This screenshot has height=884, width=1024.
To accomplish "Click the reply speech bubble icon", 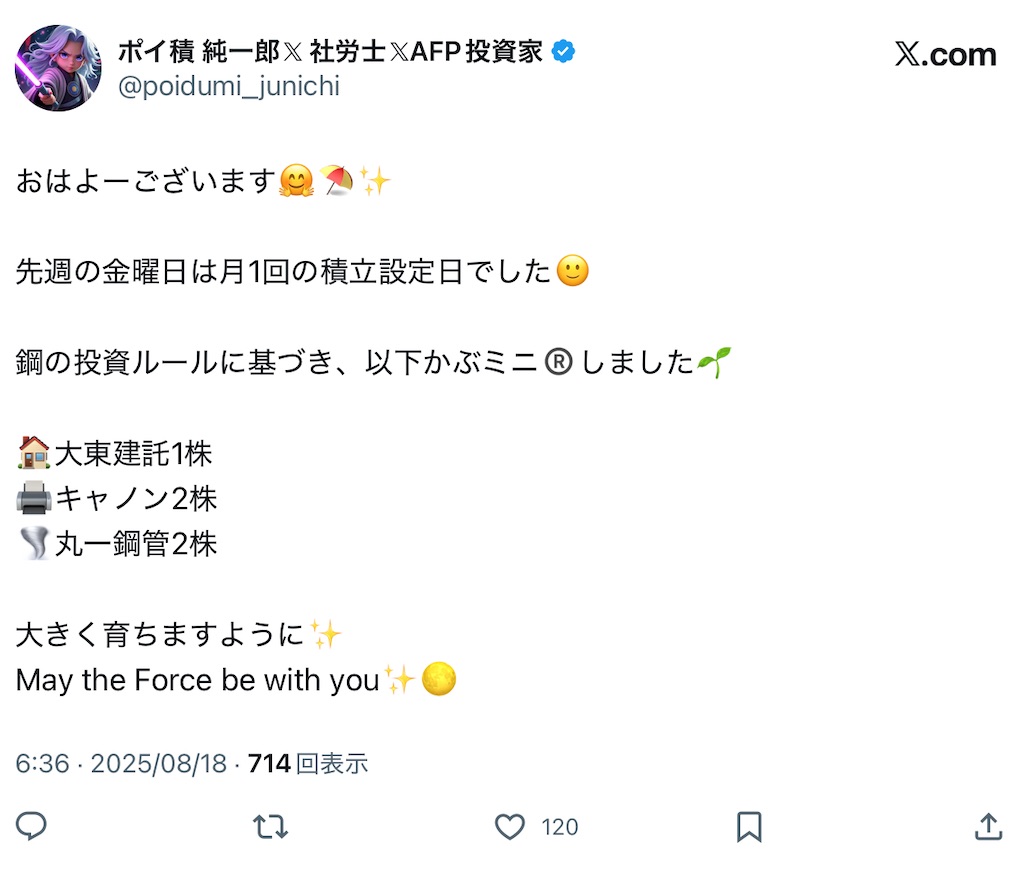I will coord(32,826).
